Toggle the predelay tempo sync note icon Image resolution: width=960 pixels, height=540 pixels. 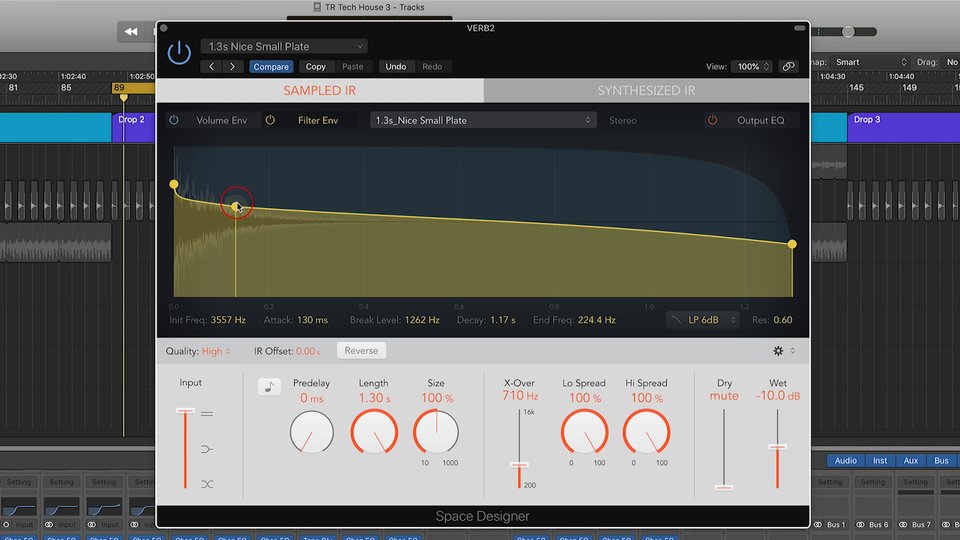click(x=269, y=386)
